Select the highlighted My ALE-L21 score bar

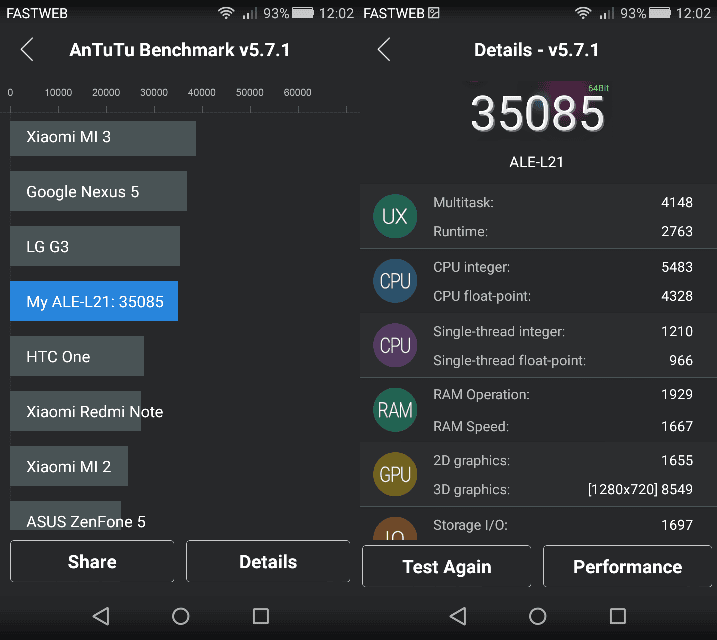pyautogui.click(x=94, y=302)
